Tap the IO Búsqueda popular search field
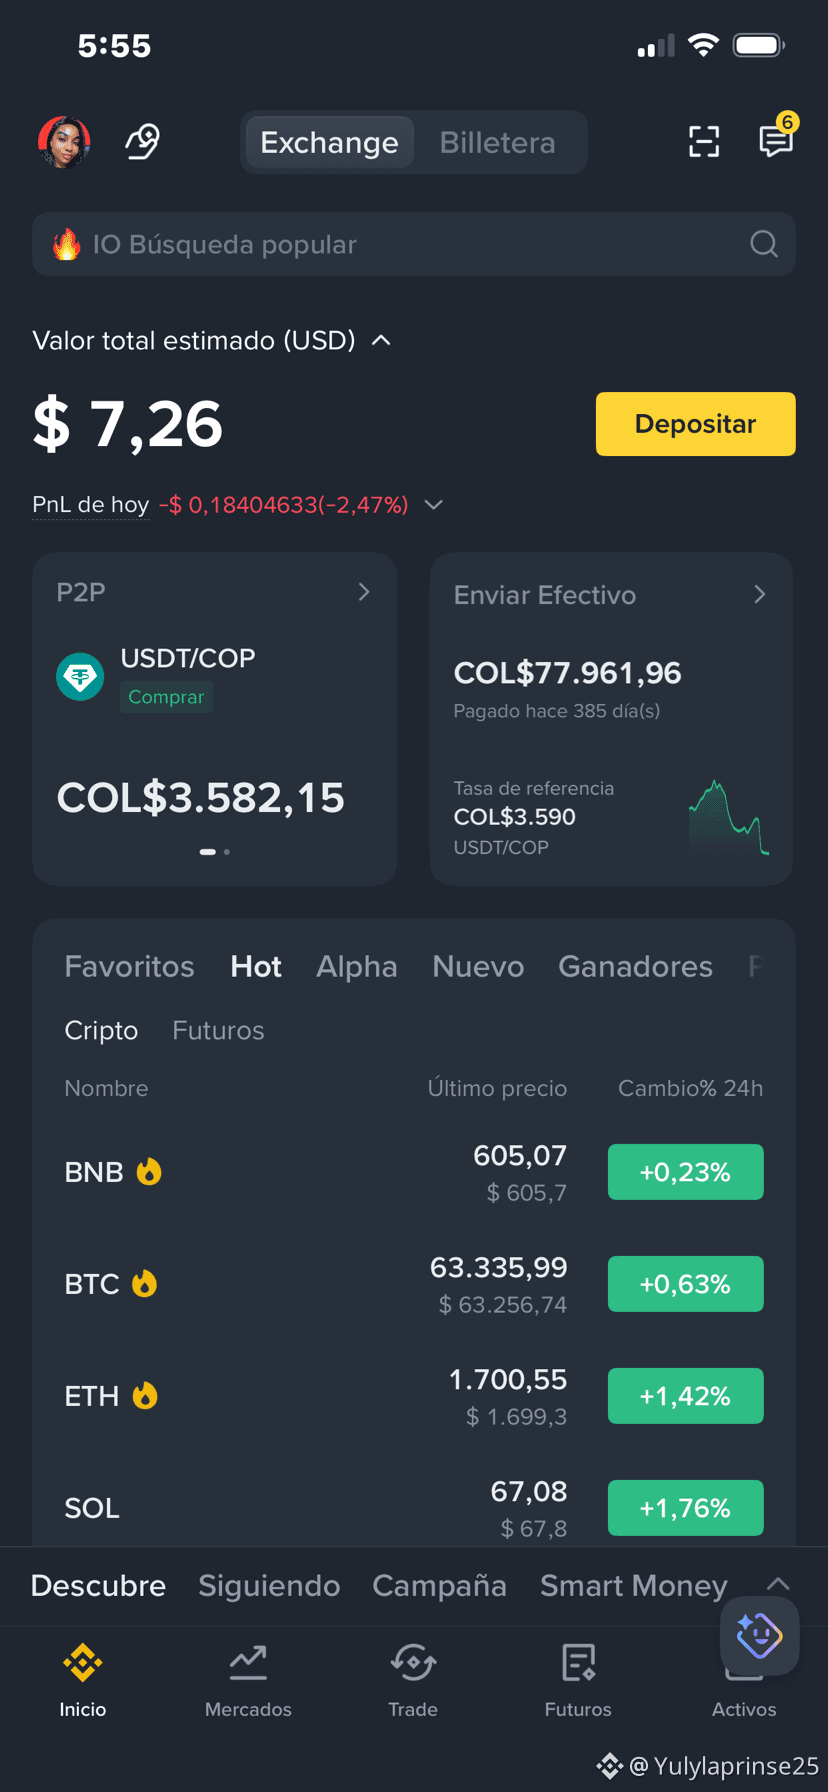828x1792 pixels. coord(414,244)
